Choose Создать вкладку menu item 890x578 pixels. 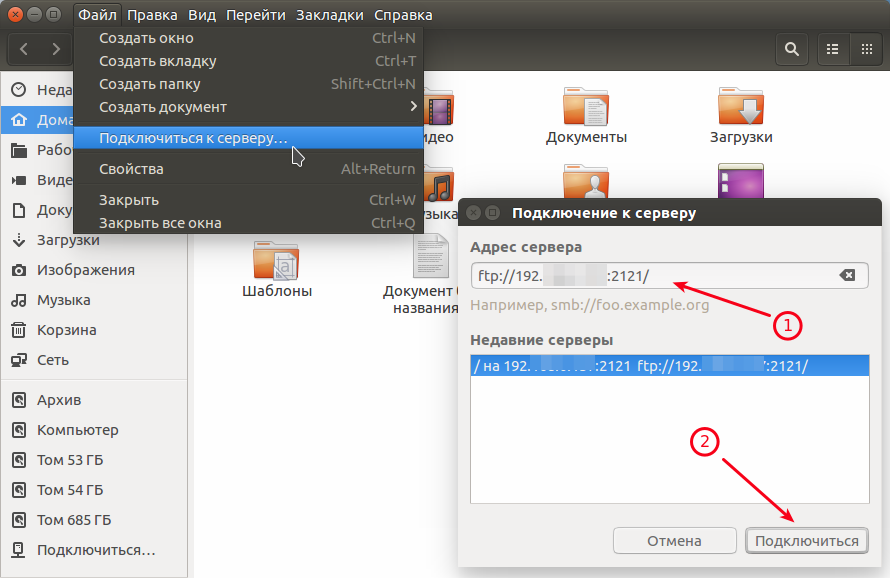pyautogui.click(x=249, y=61)
